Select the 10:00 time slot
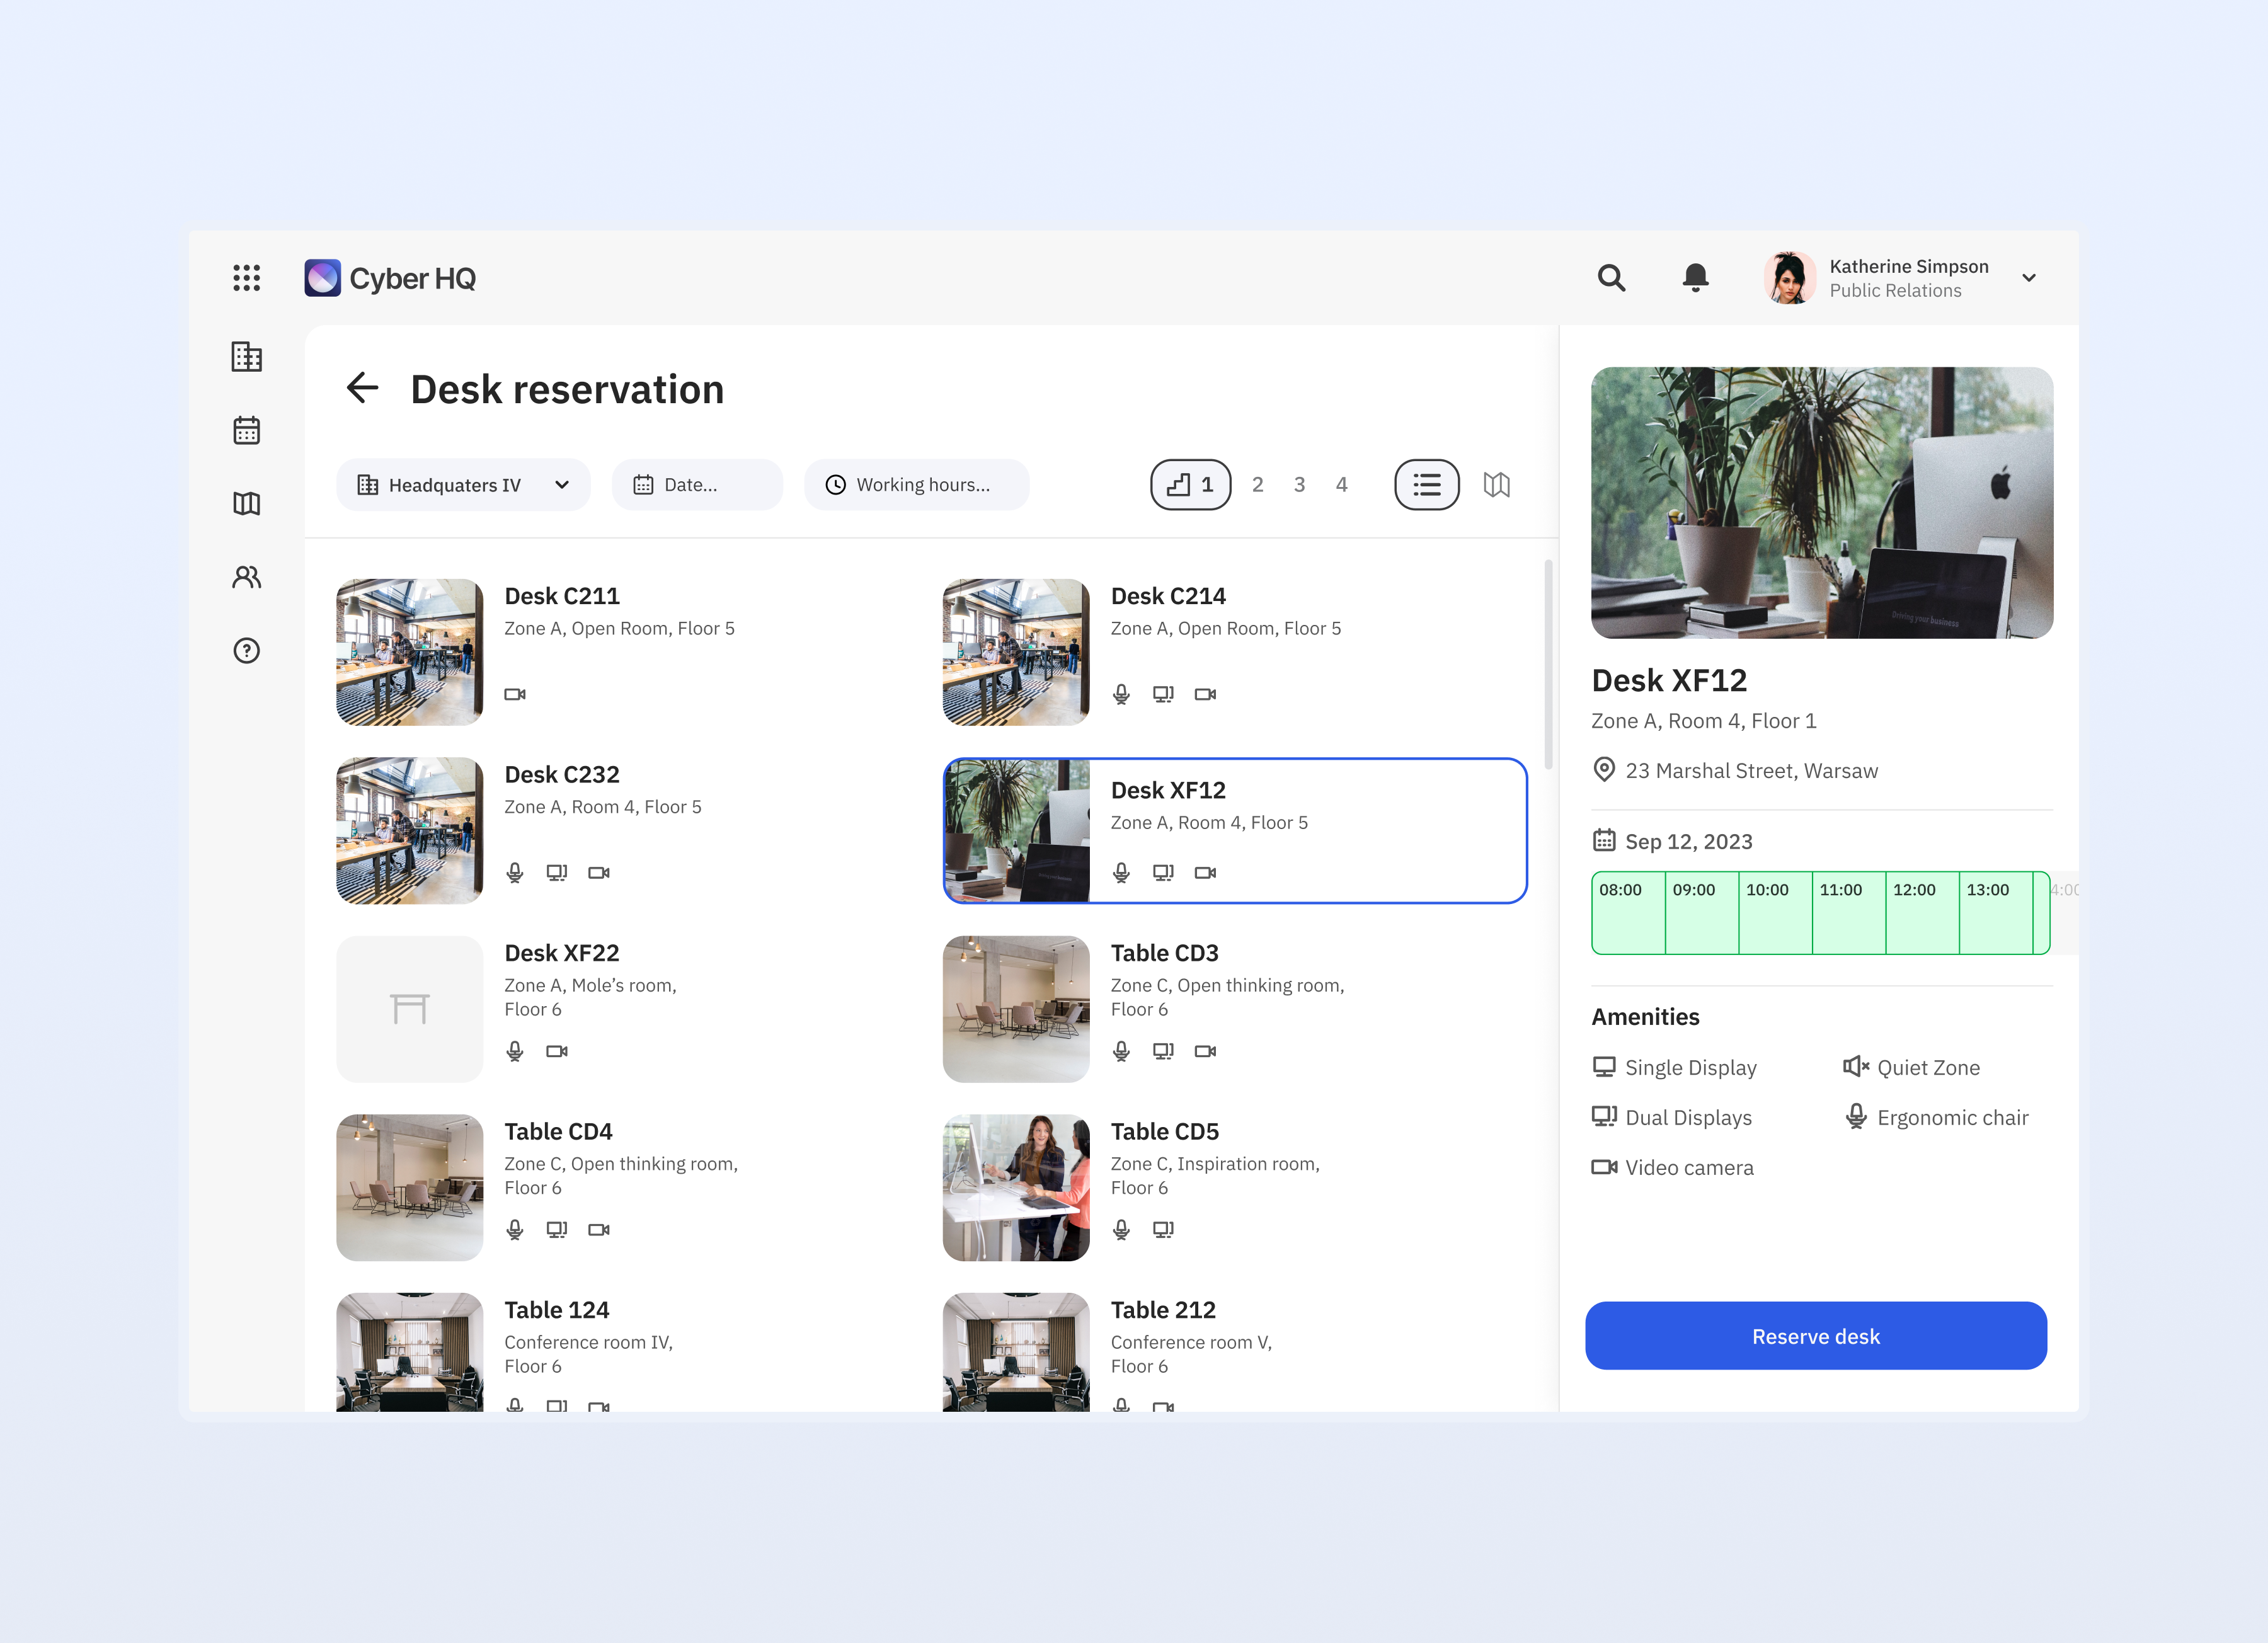This screenshot has width=2268, height=1643. pos(1775,913)
